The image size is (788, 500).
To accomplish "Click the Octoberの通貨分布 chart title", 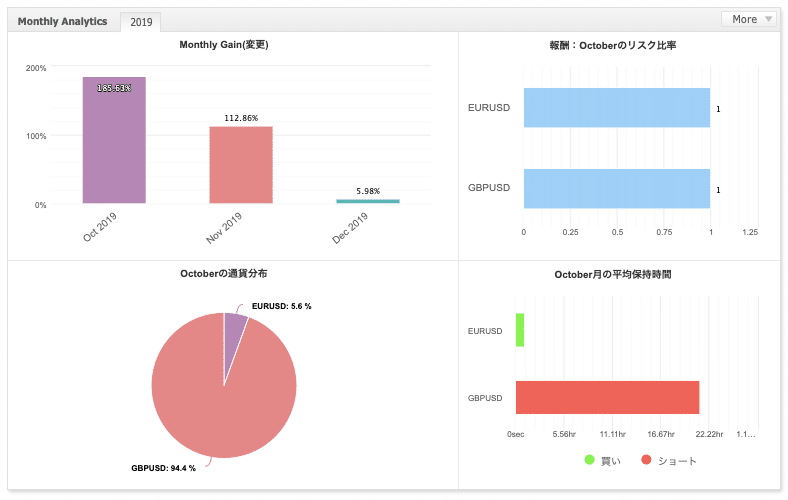I will point(224,273).
